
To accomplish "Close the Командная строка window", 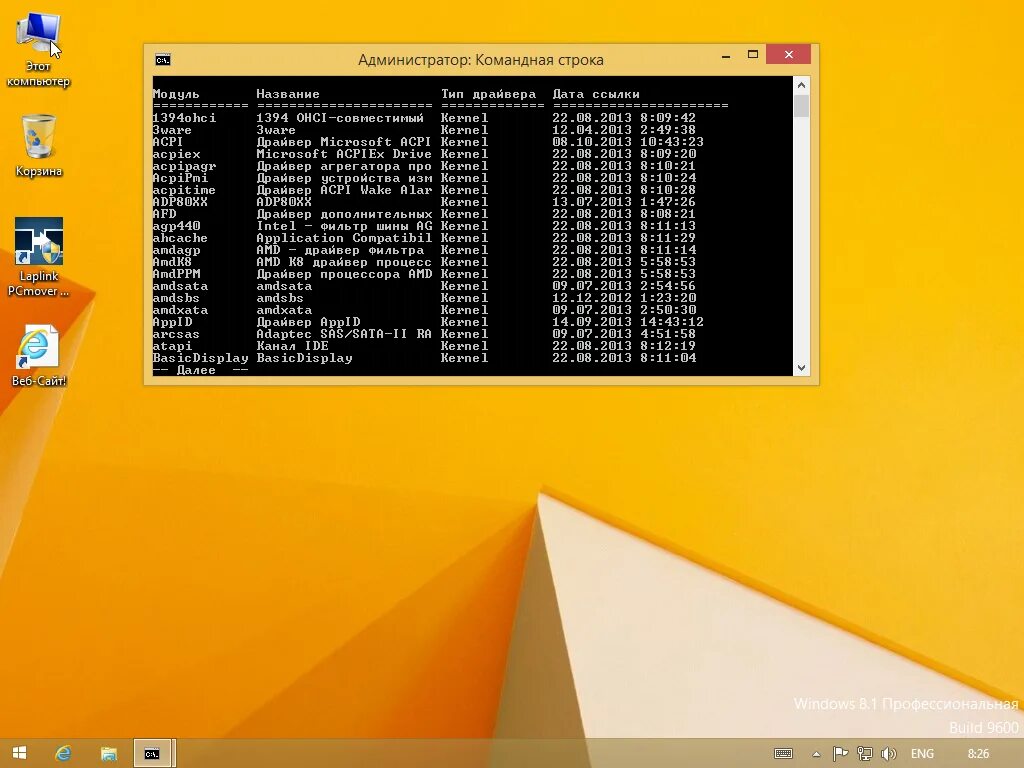I will click(x=788, y=54).
